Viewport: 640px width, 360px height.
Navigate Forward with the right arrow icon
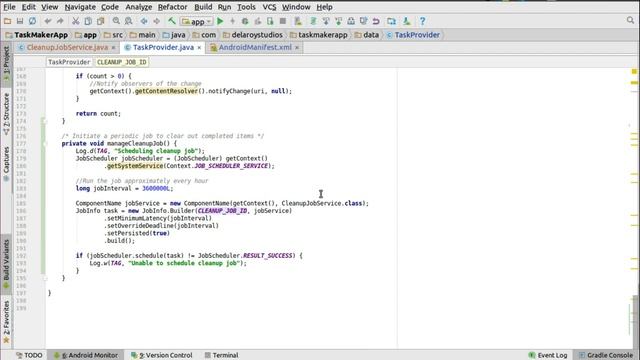[157, 21]
